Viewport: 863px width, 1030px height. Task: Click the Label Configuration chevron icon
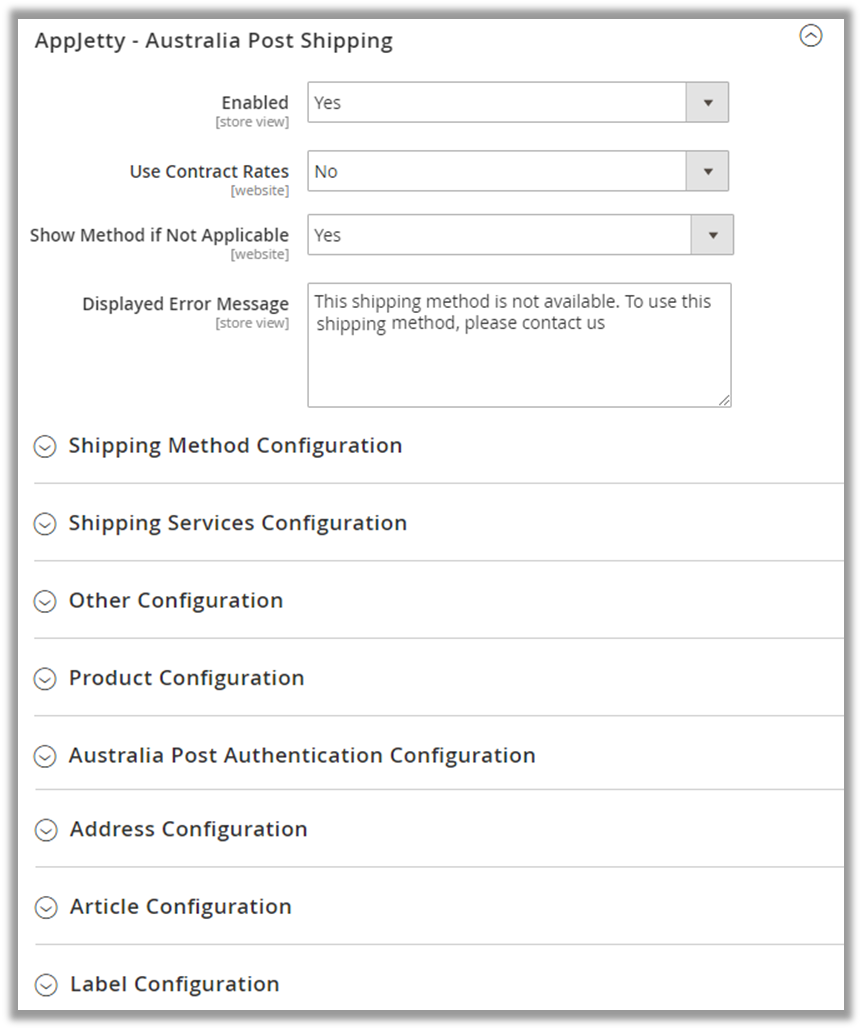(46, 985)
